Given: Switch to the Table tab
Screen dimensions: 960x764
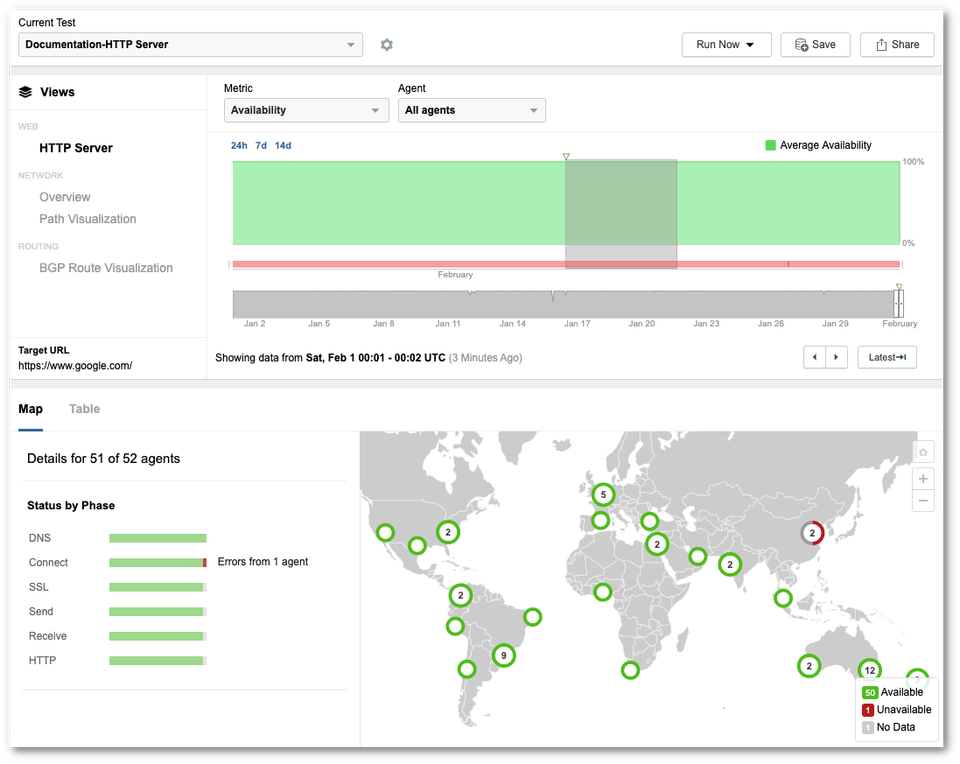Looking at the screenshot, I should 84,409.
